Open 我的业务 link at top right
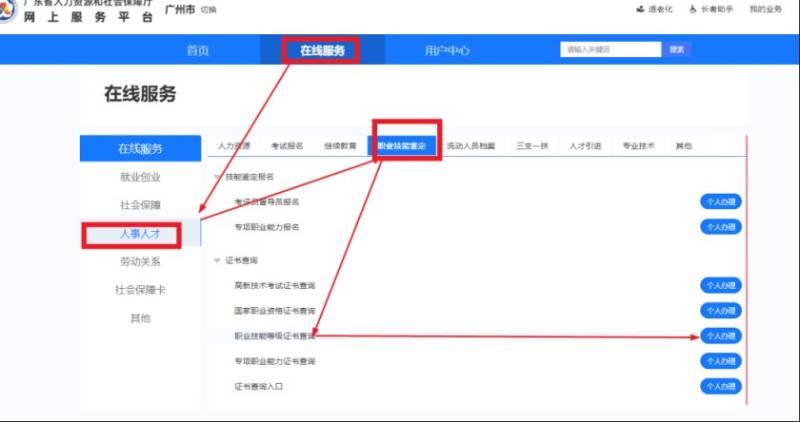The height and width of the screenshot is (422, 800). tap(765, 9)
